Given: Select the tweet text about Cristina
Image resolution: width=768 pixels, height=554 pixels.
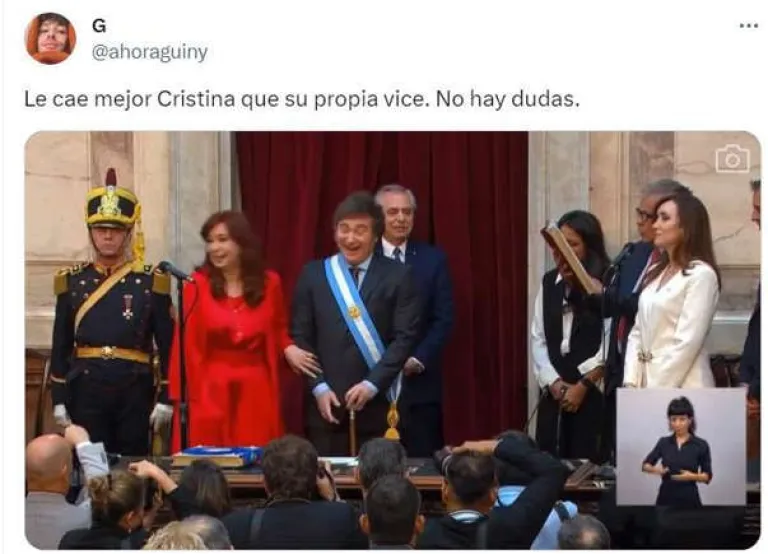Looking at the screenshot, I should click(302, 99).
